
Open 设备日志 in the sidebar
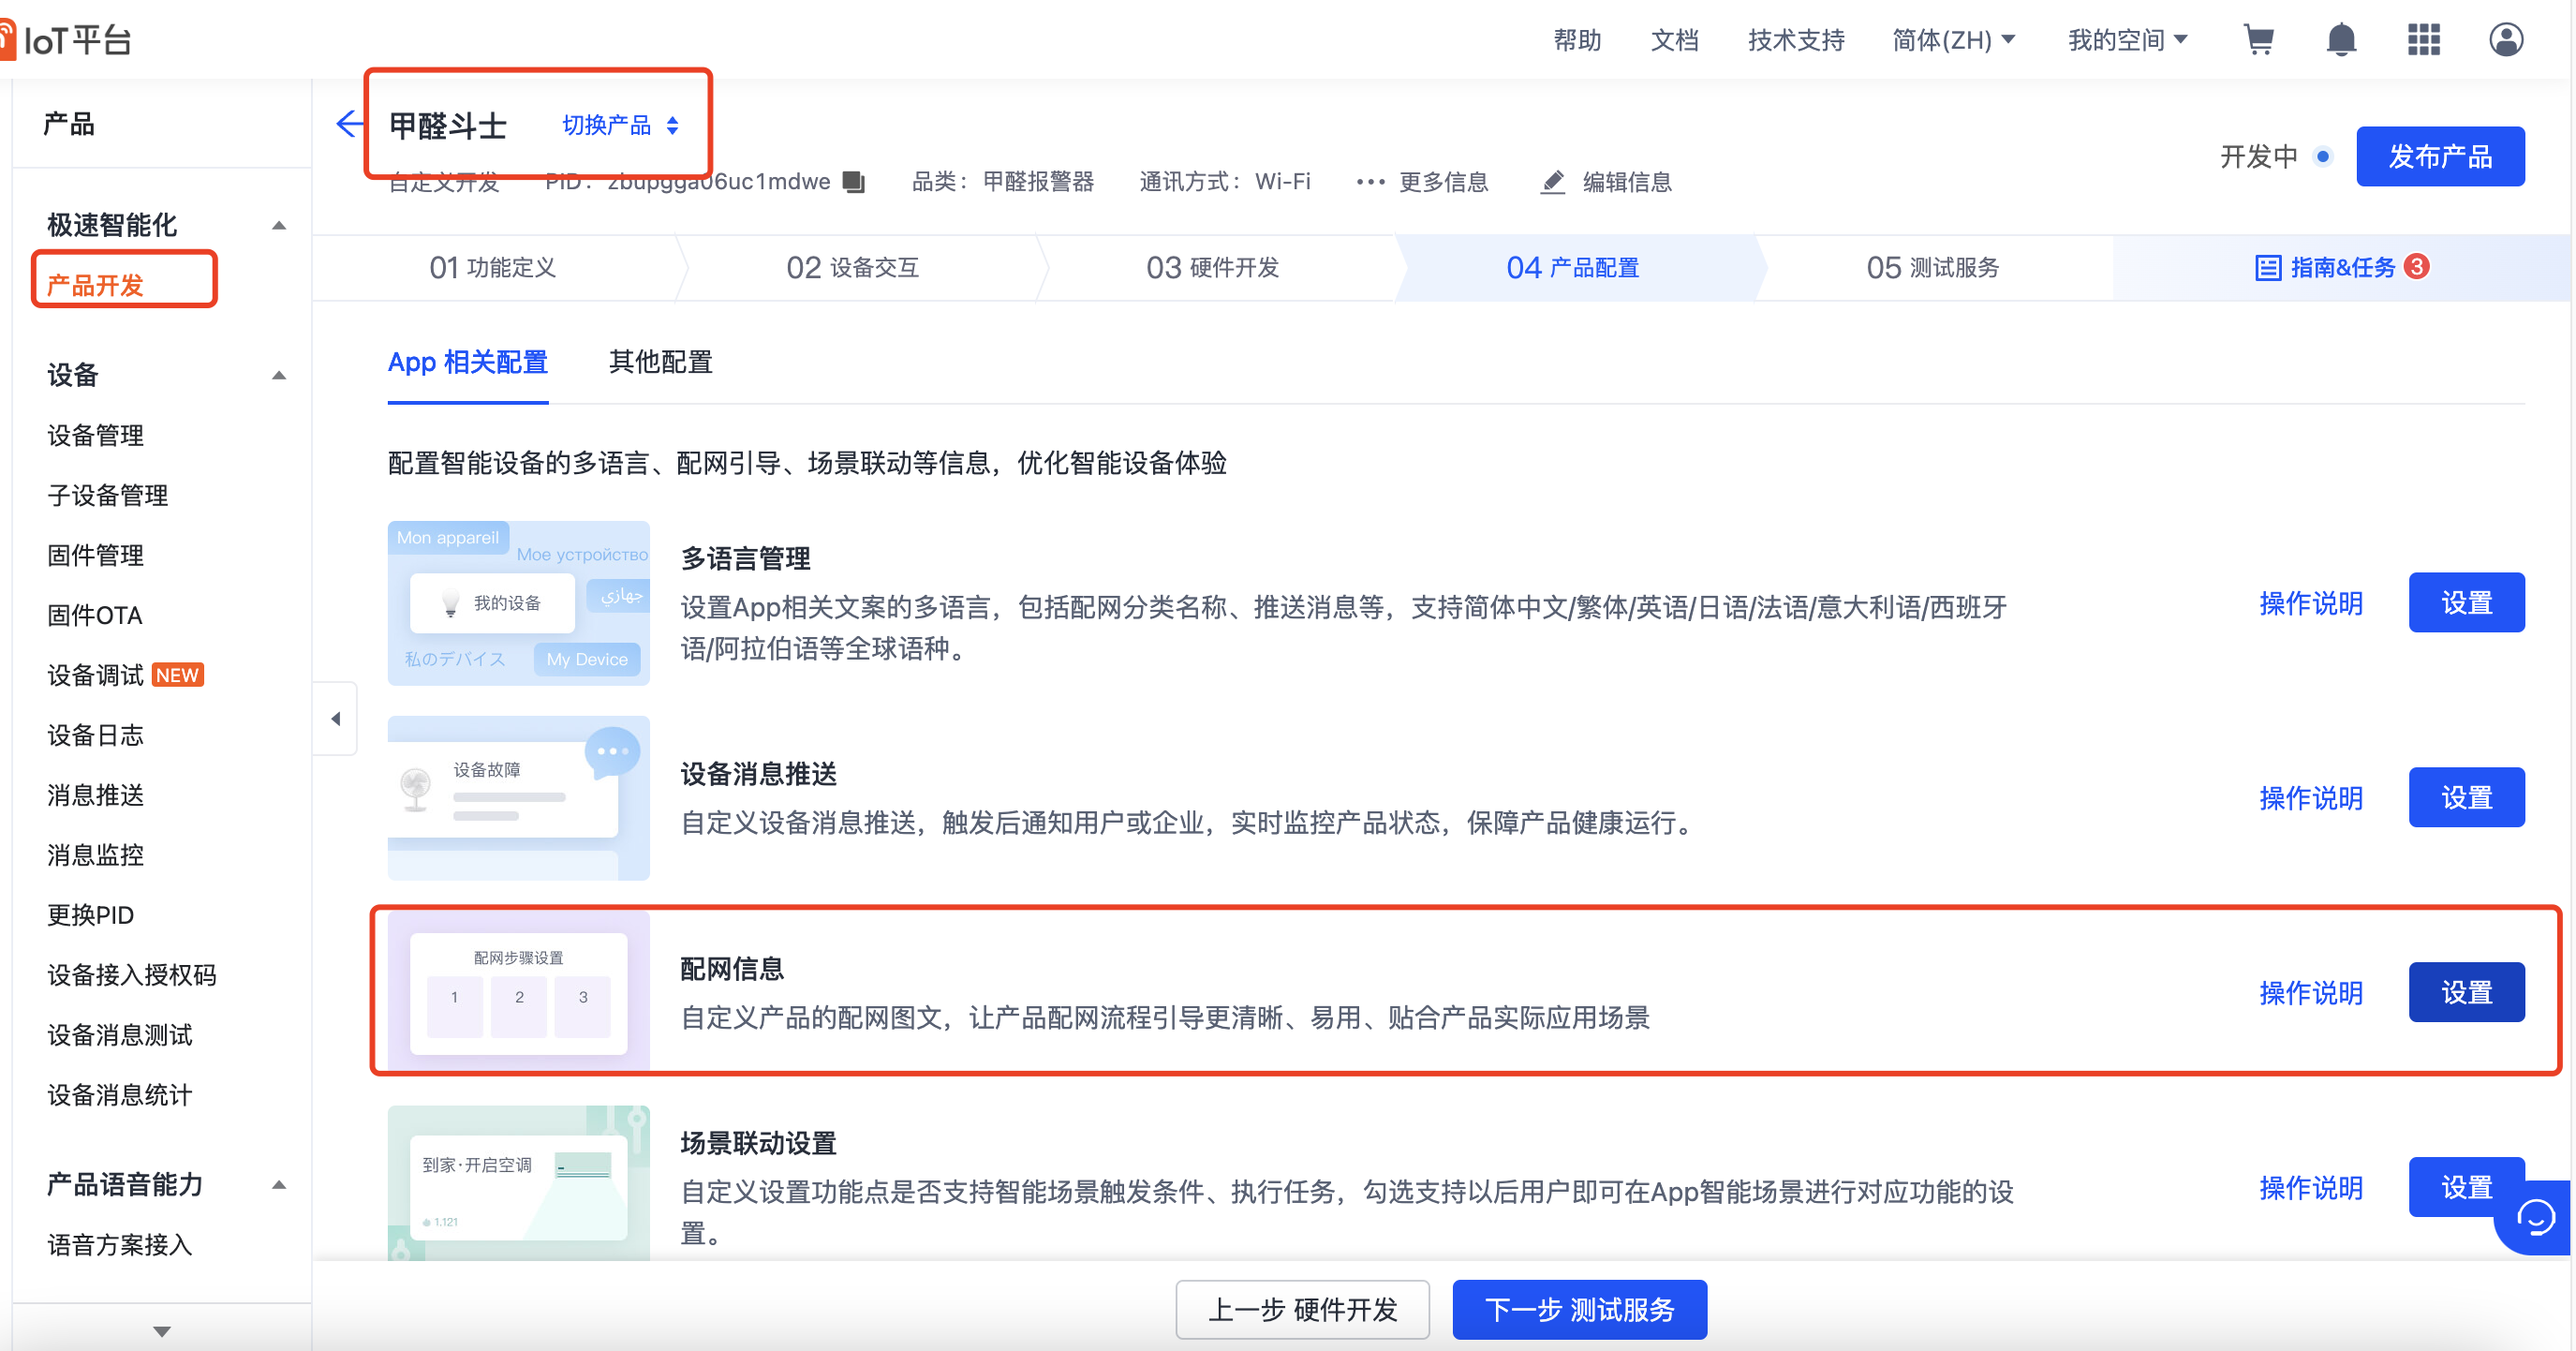click(x=95, y=736)
